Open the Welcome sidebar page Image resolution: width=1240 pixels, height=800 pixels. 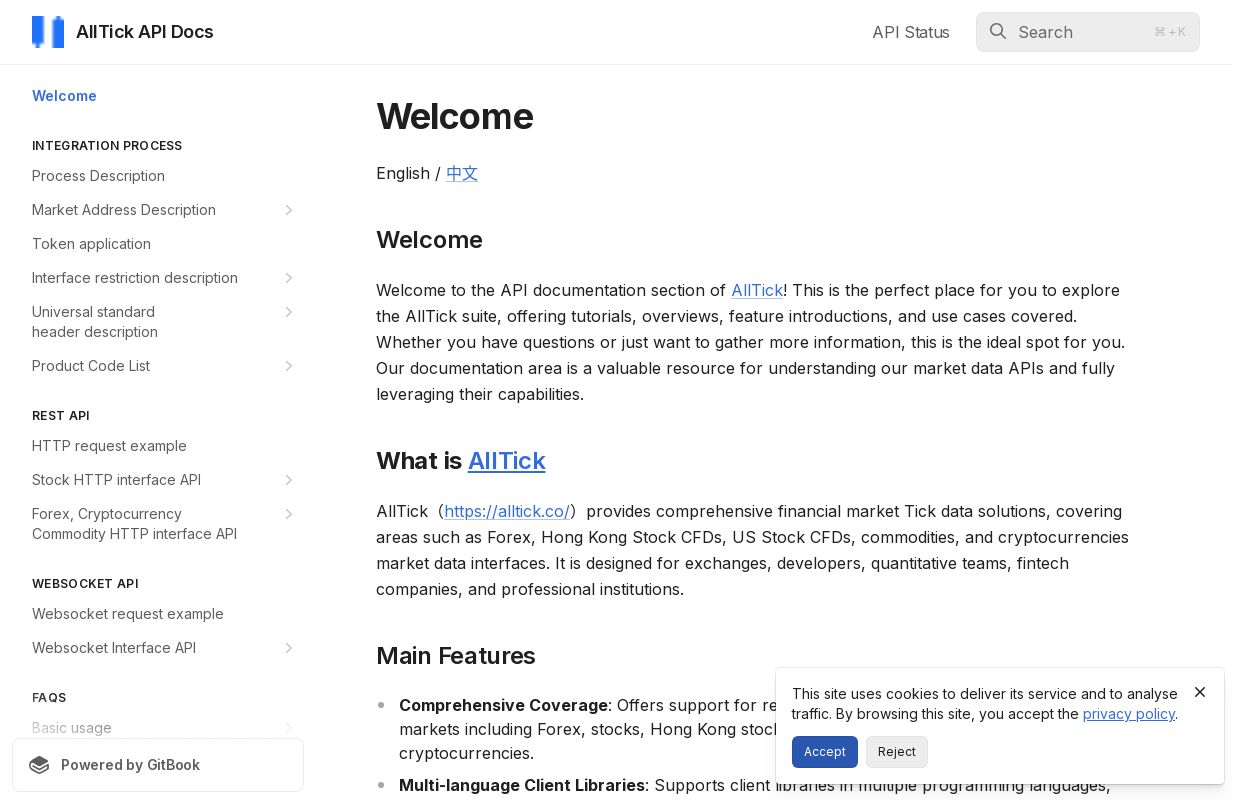[64, 96]
